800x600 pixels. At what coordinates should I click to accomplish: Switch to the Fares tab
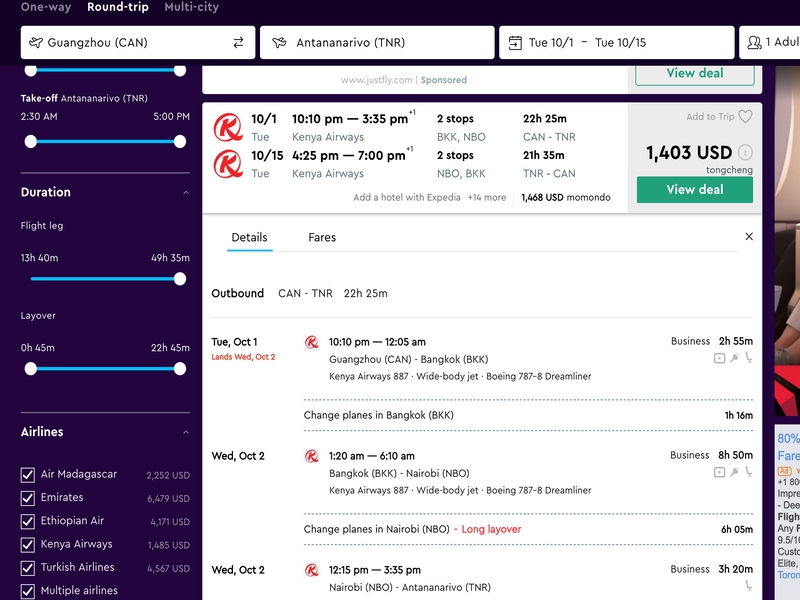point(322,237)
